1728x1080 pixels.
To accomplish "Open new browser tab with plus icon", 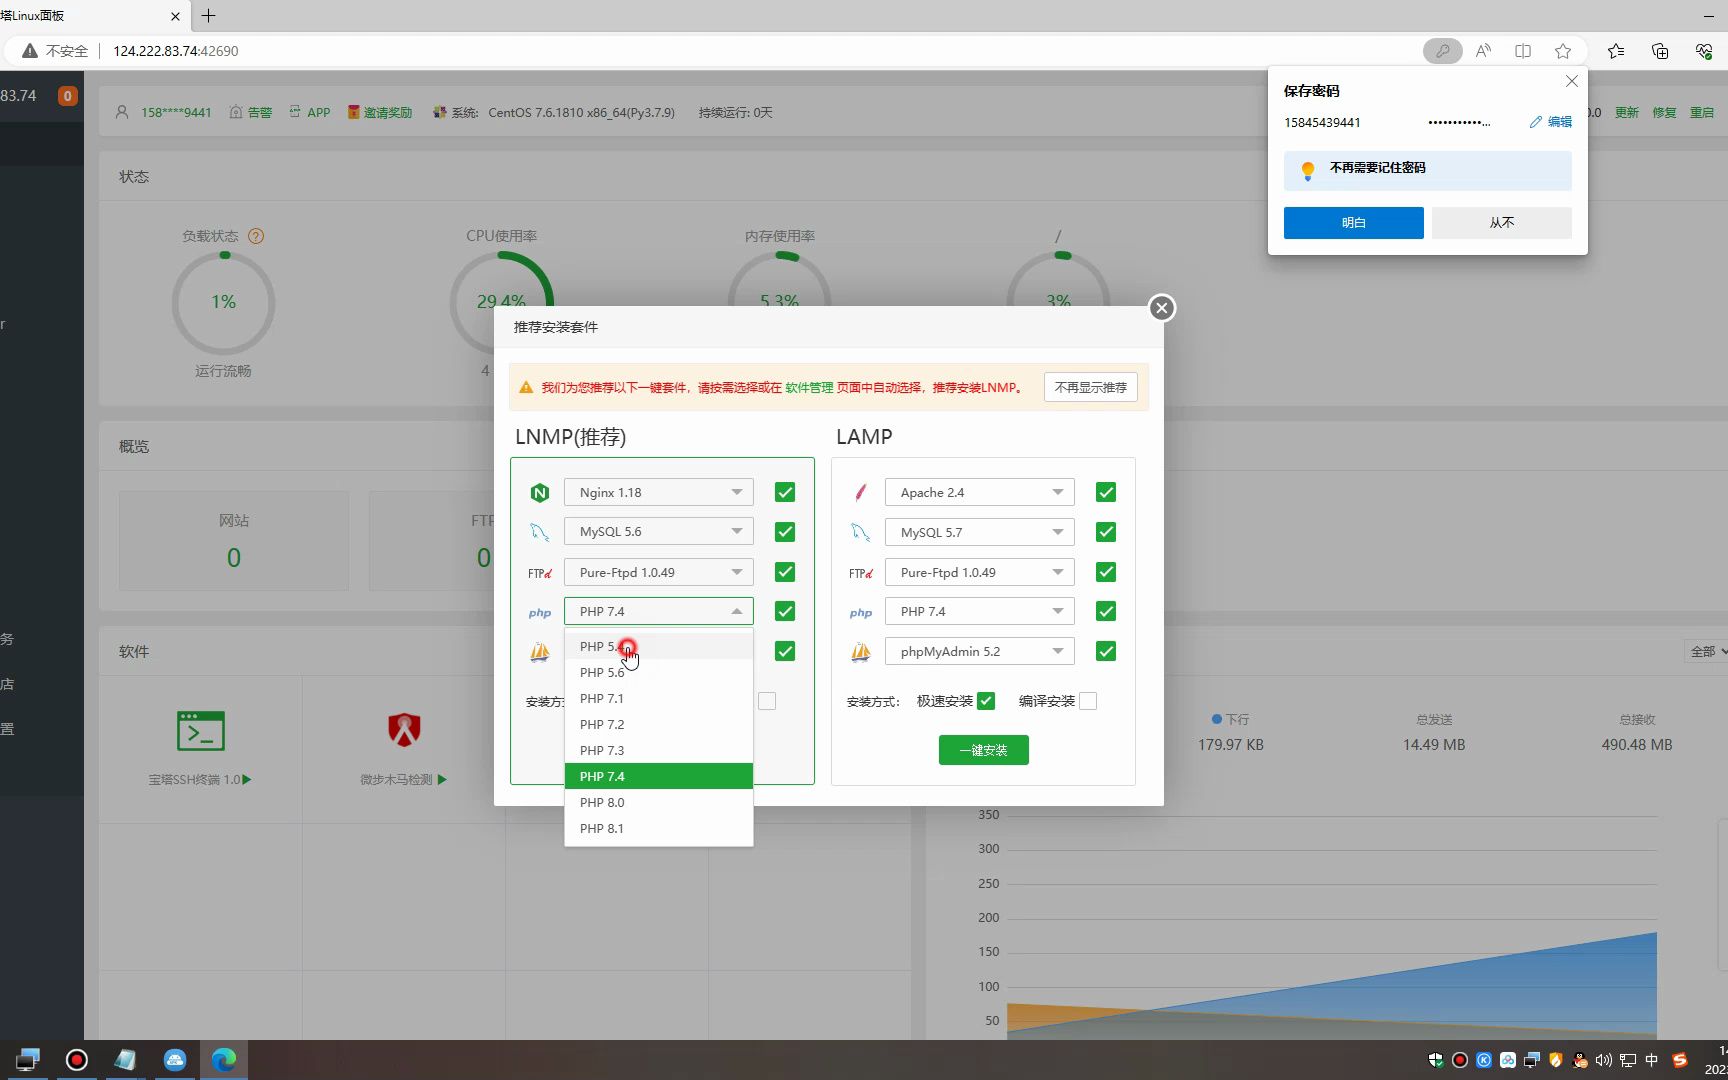I will (x=208, y=16).
